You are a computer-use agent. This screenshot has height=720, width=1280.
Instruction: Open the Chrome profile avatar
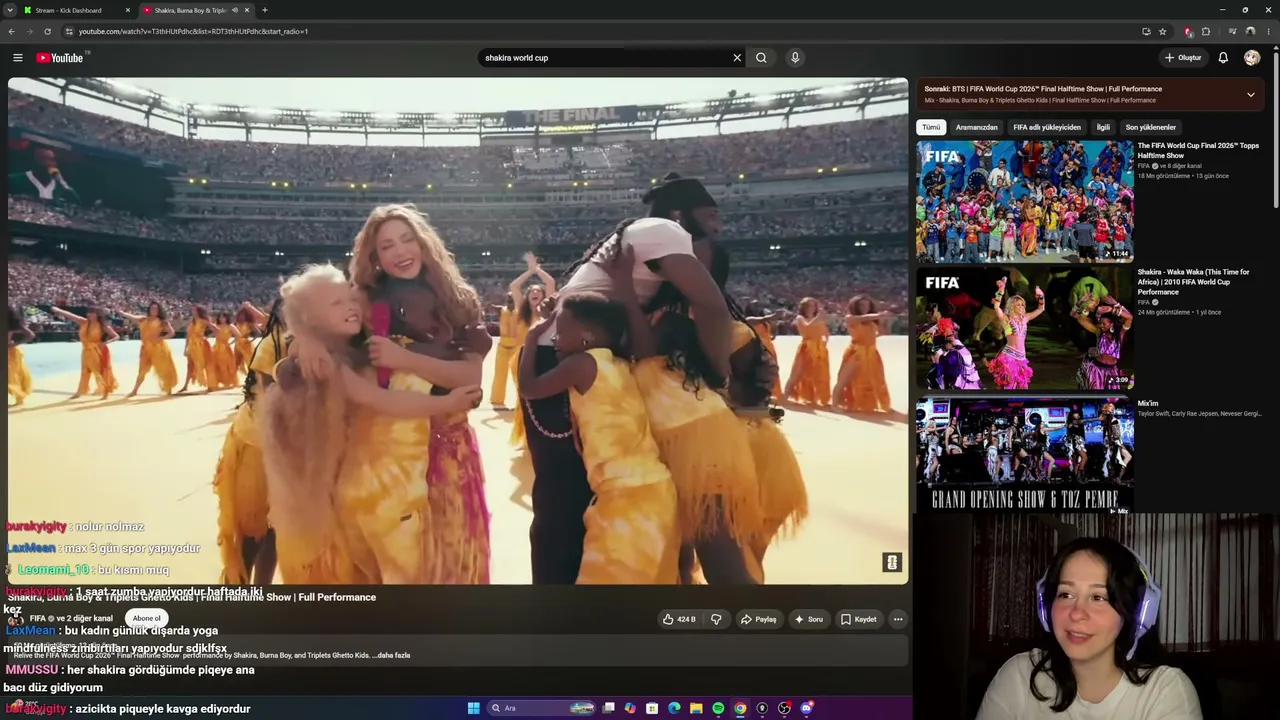point(1250,31)
